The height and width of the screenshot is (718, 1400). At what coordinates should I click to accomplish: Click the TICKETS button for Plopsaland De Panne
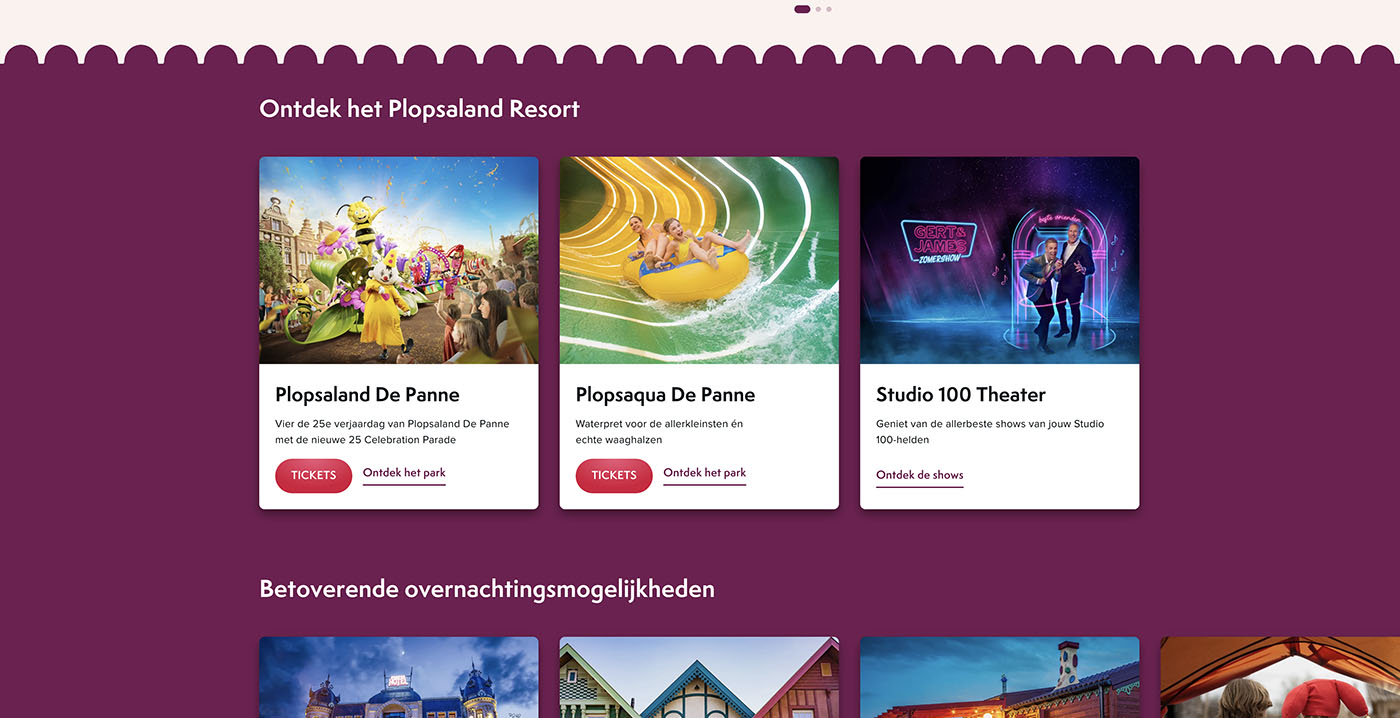tap(313, 475)
